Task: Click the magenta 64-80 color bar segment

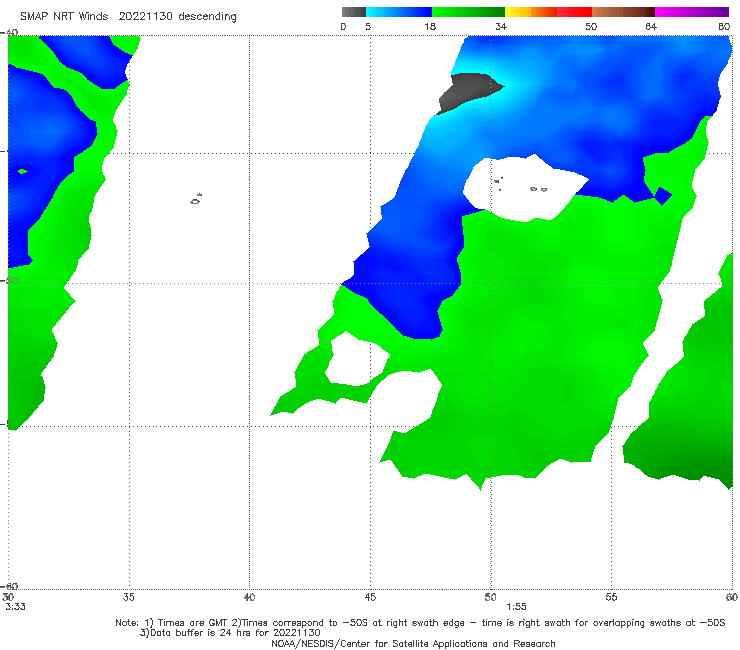Action: pos(692,12)
